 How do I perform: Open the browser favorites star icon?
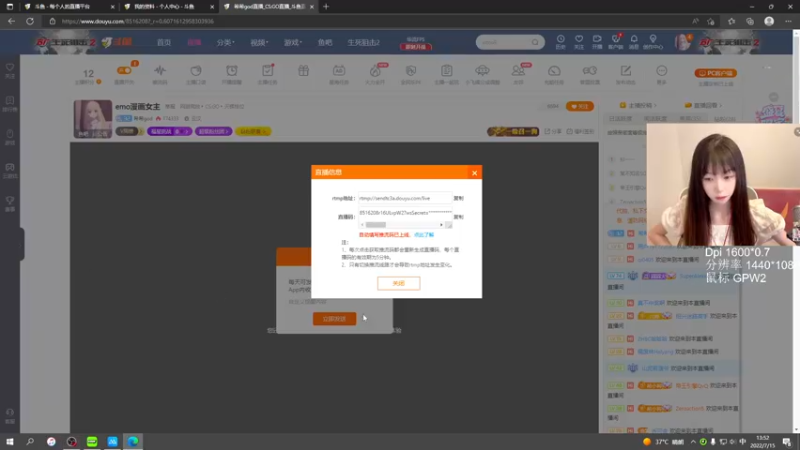(x=731, y=21)
